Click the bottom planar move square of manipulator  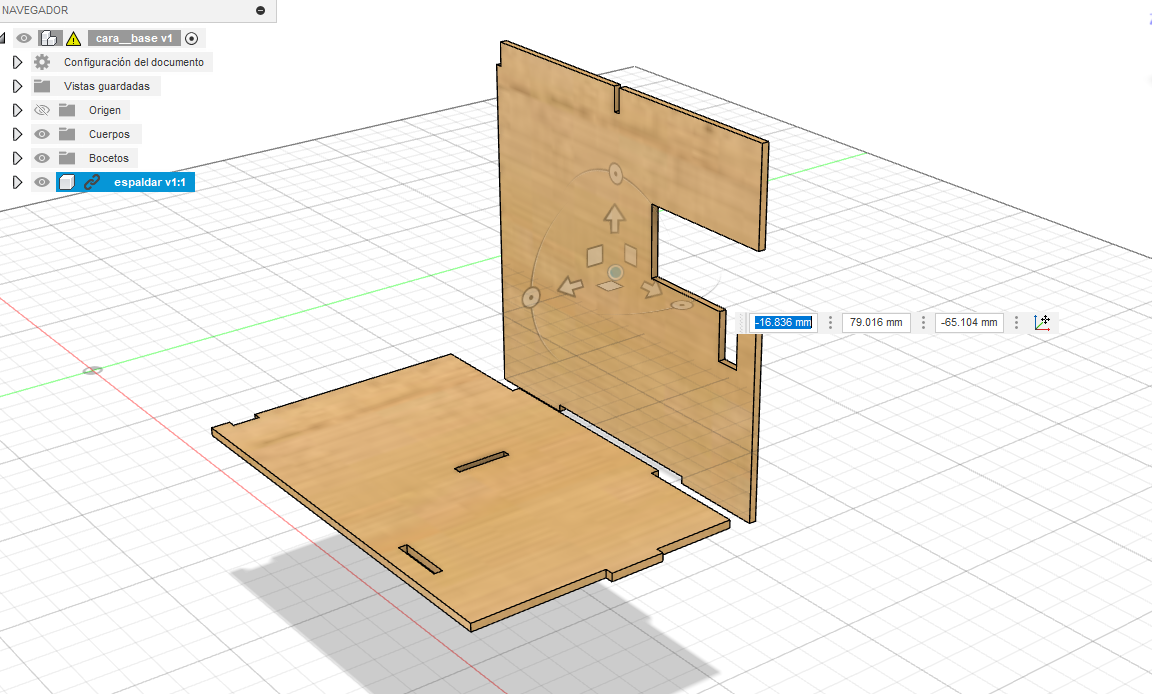point(610,286)
